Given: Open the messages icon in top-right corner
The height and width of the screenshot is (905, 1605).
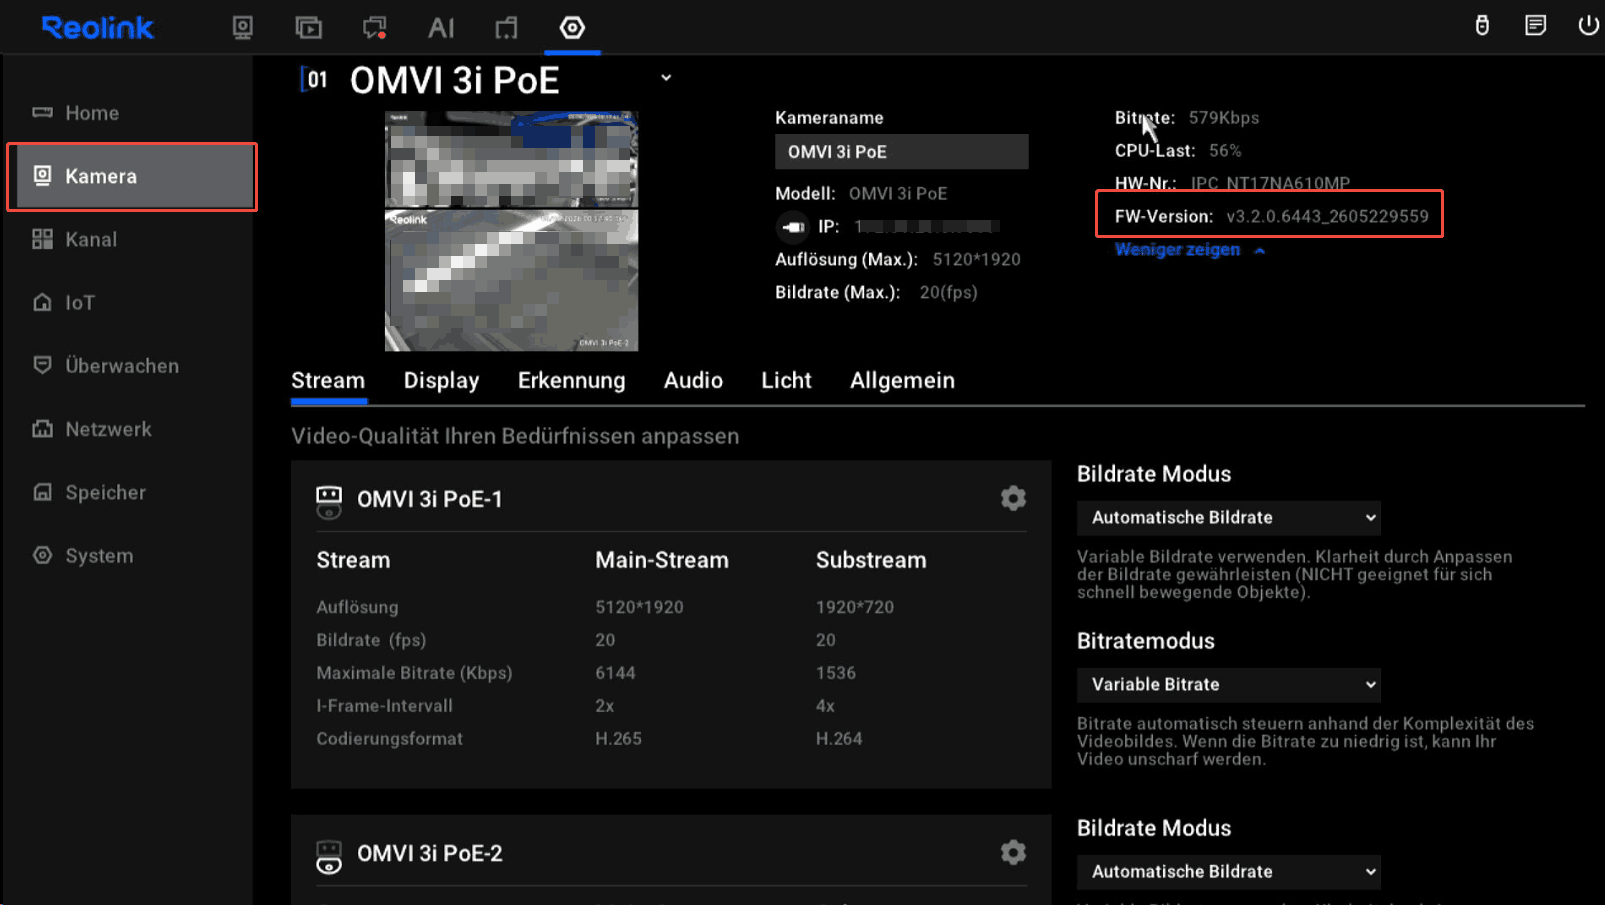Looking at the screenshot, I should (1536, 25).
